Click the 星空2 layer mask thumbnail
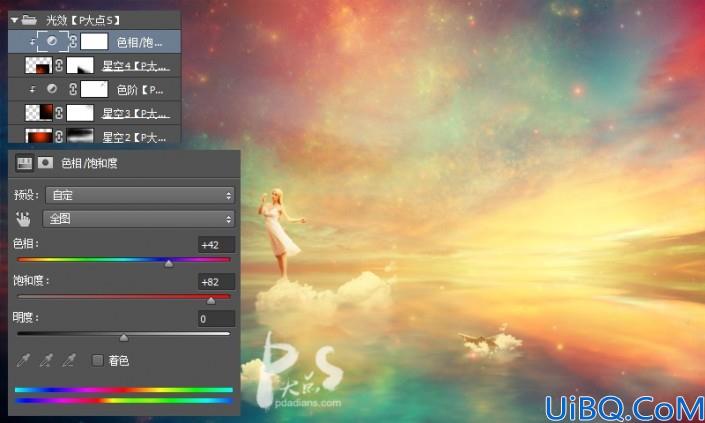This screenshot has width=705, height=423. coord(80,136)
